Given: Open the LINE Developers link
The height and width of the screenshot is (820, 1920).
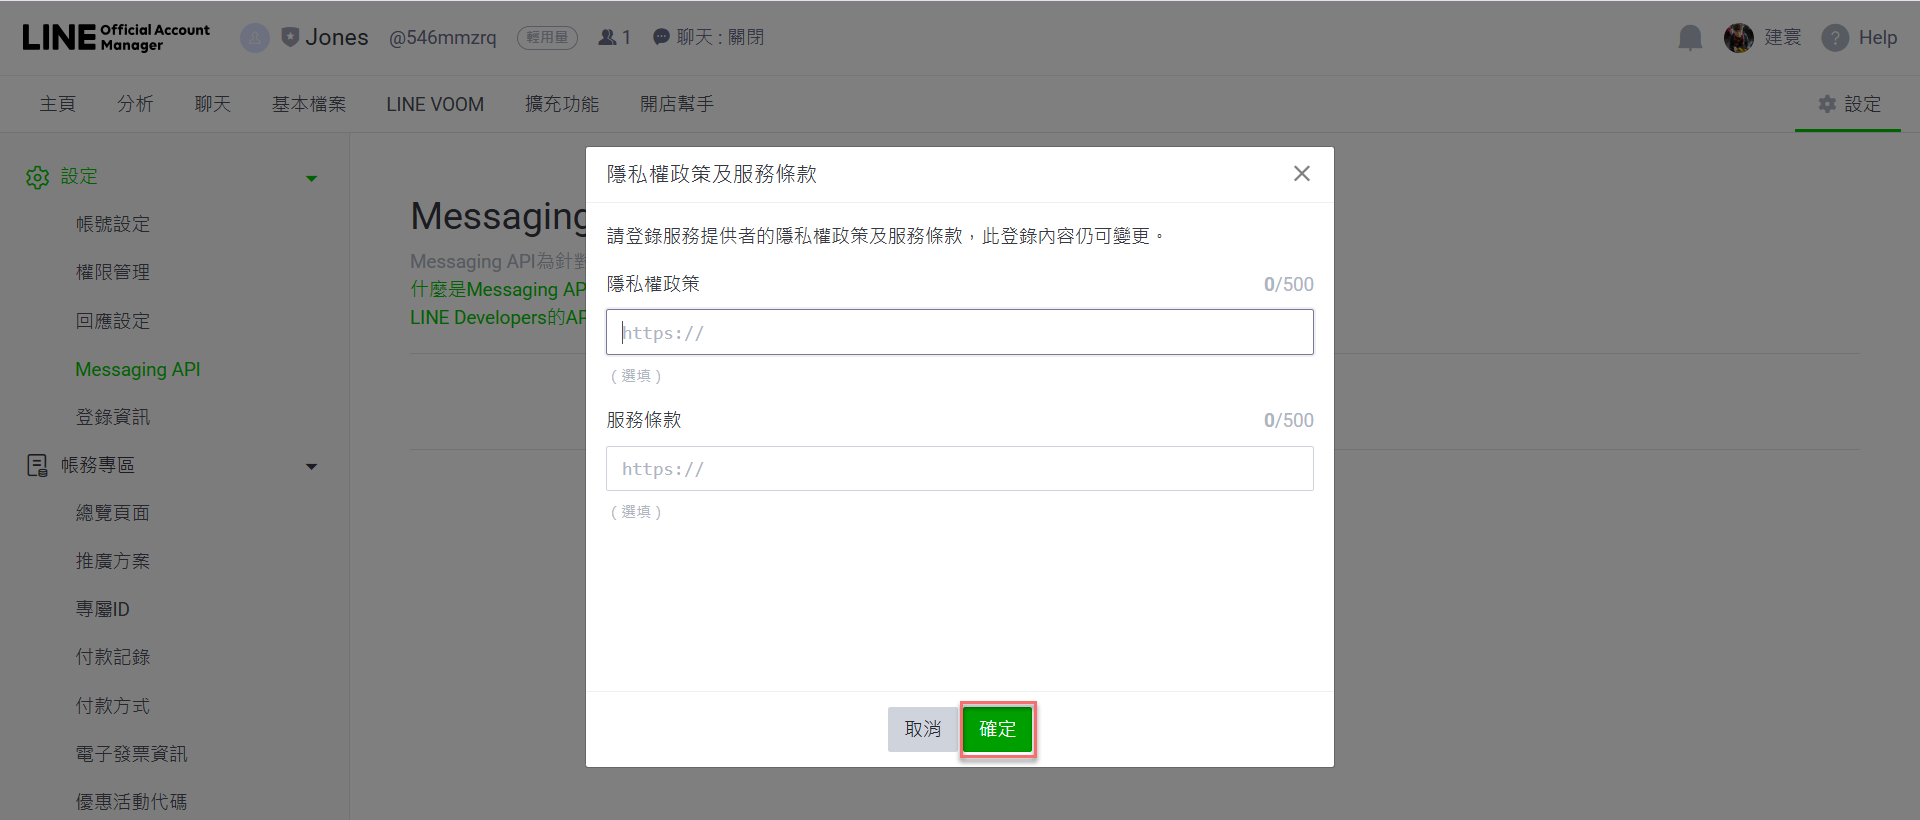Looking at the screenshot, I should 498,317.
